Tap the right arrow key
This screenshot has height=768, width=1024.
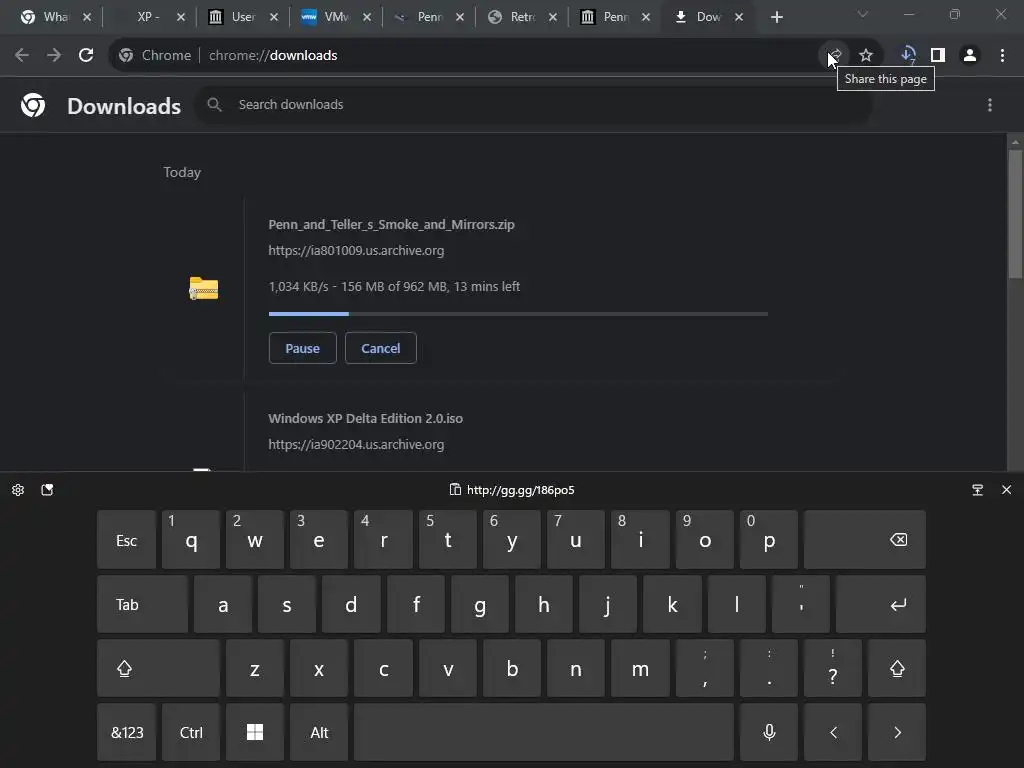pyautogui.click(x=897, y=732)
